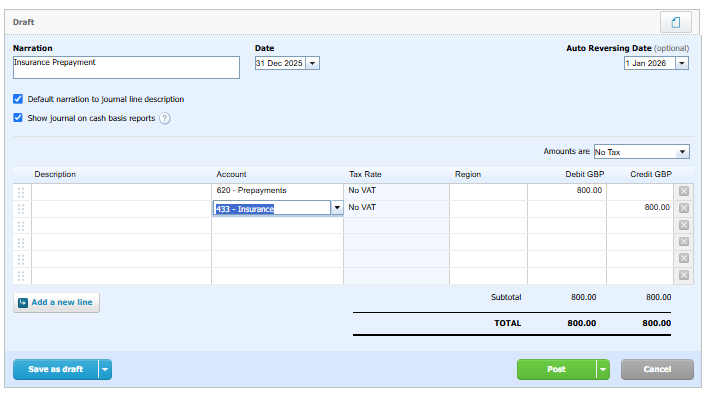
Task: Click Add a new line
Action: point(56,302)
